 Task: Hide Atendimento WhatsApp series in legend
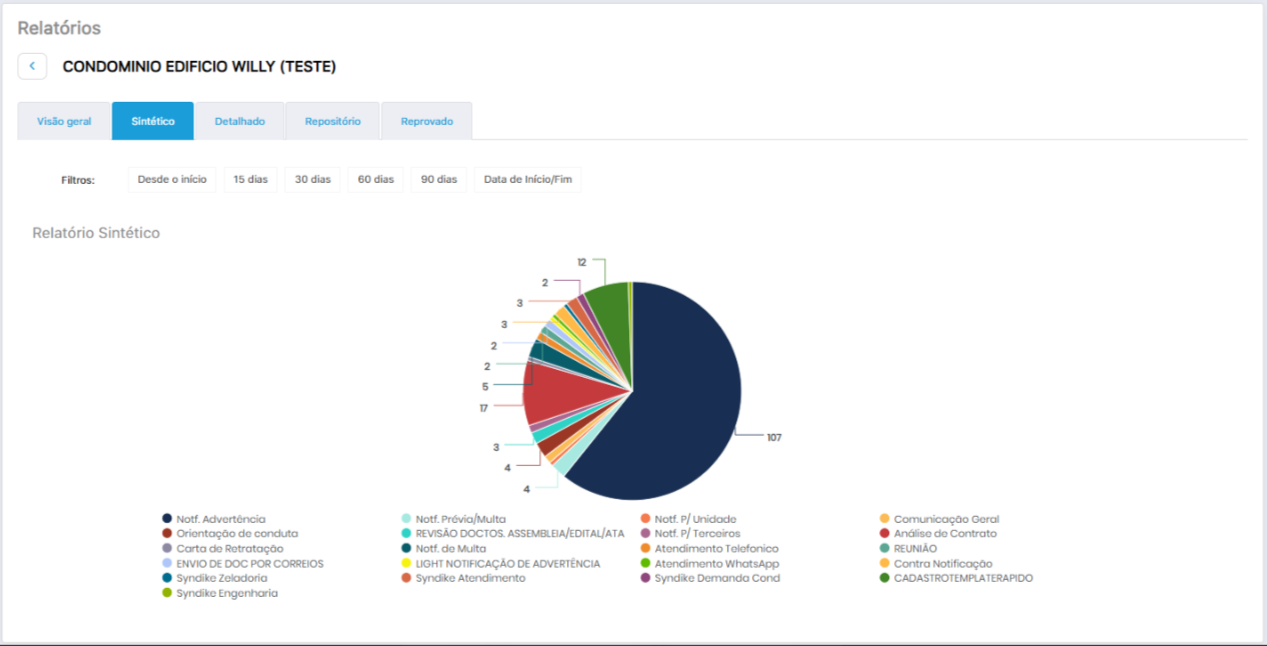tap(716, 564)
